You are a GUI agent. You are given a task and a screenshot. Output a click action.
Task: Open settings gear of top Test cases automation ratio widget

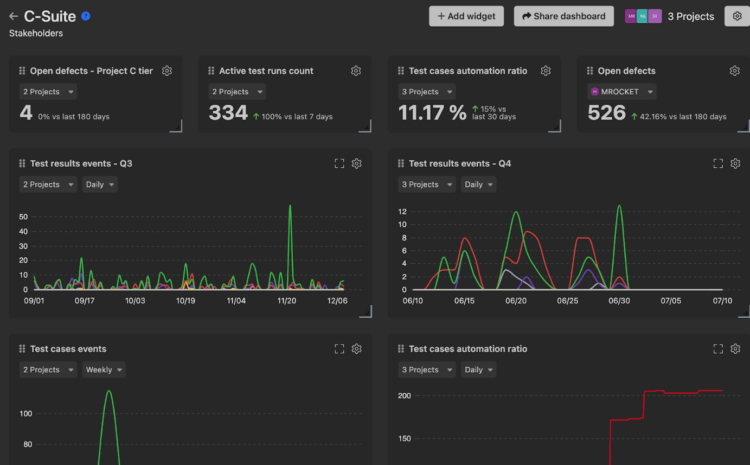pos(545,71)
